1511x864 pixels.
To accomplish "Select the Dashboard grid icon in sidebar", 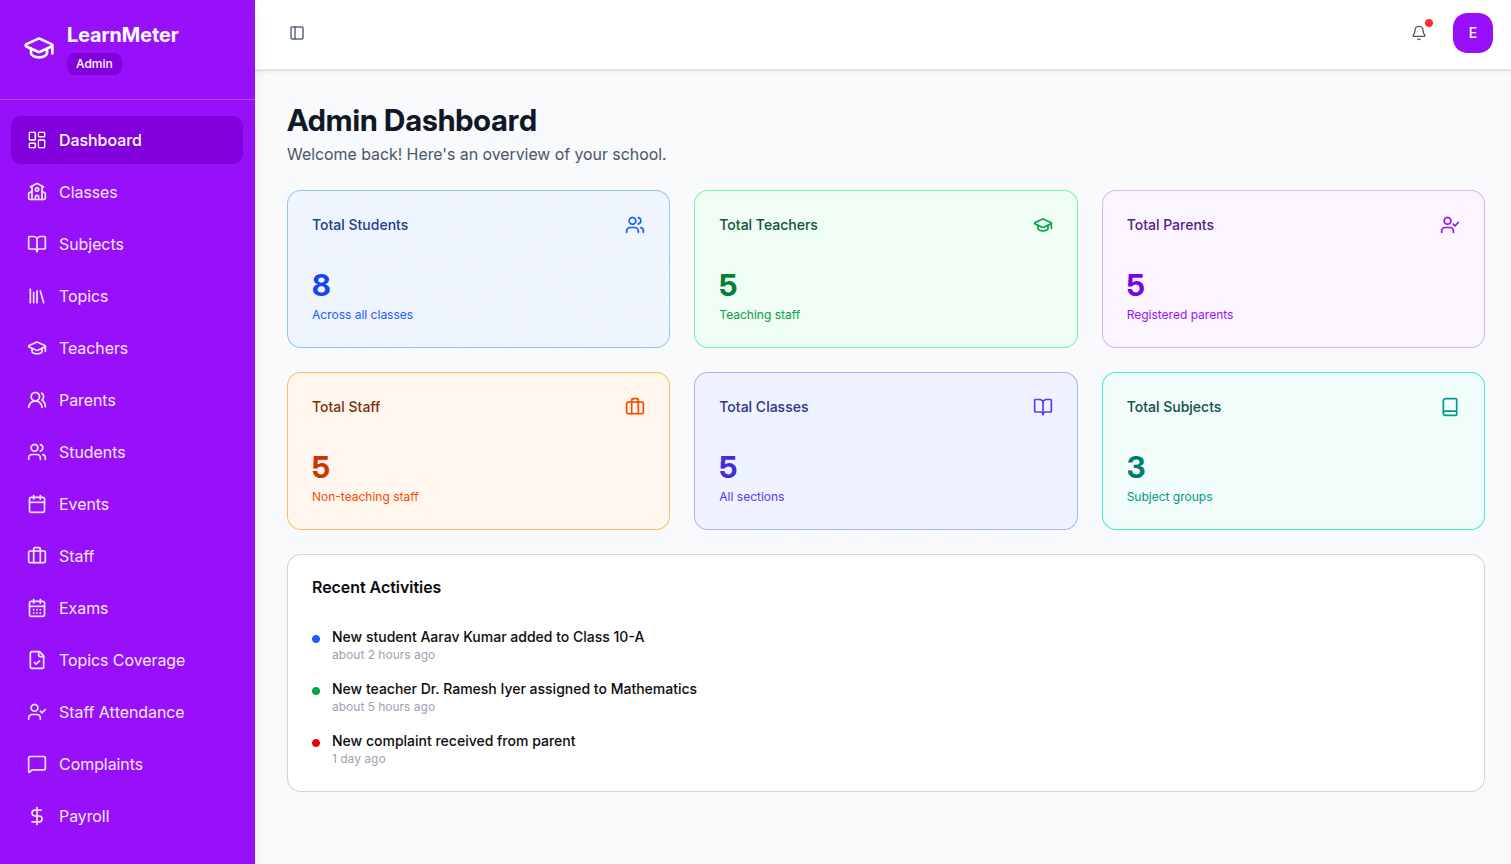I will pyautogui.click(x=37, y=140).
